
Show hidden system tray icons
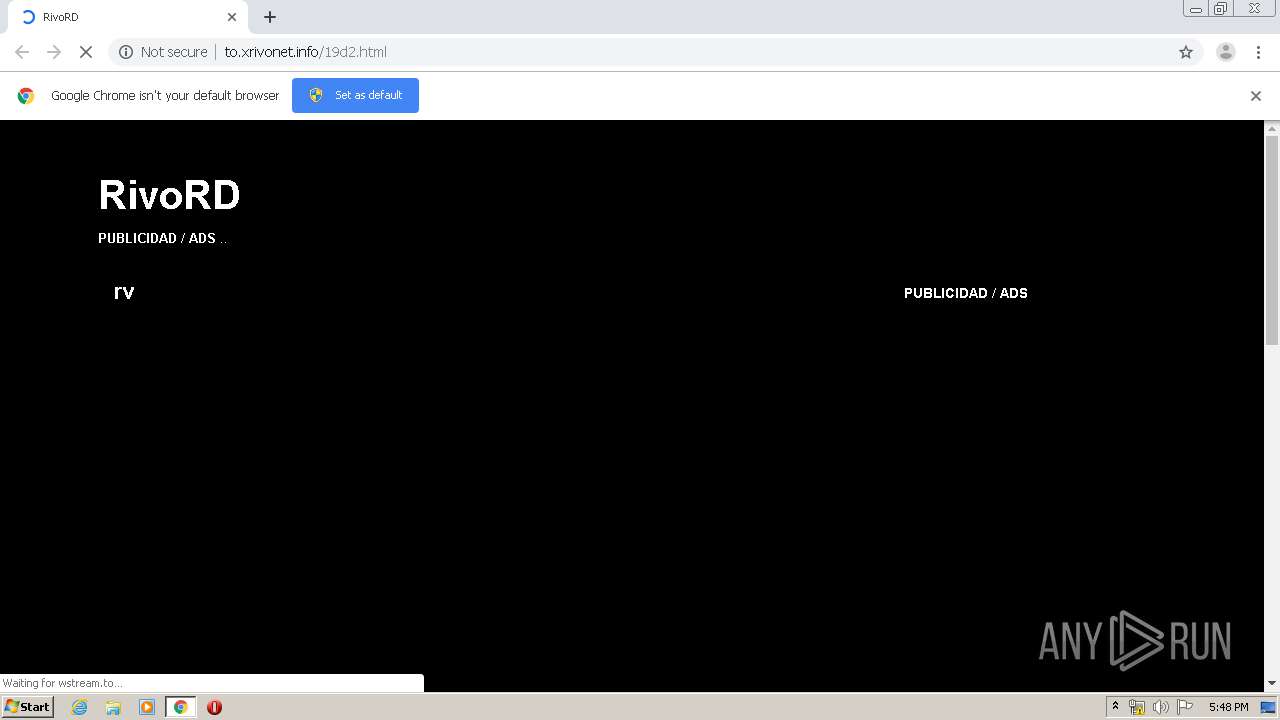click(1115, 707)
